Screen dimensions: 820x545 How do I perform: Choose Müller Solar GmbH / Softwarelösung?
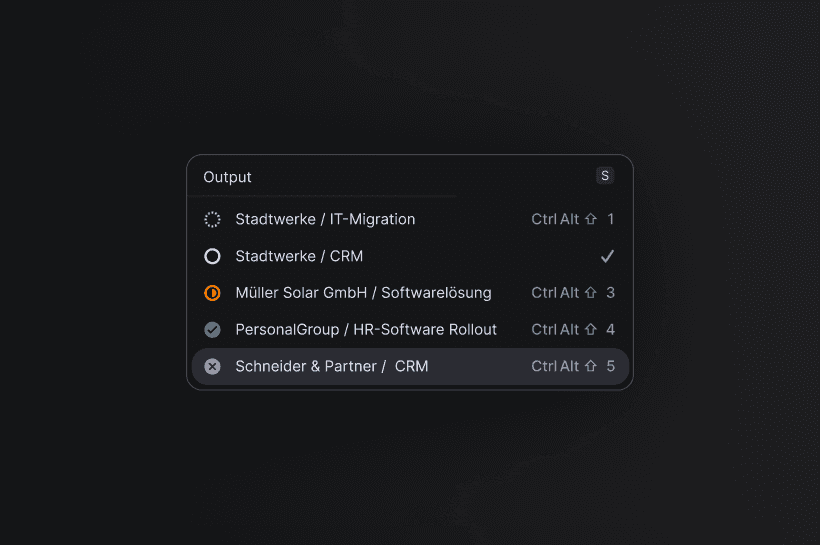tap(363, 293)
